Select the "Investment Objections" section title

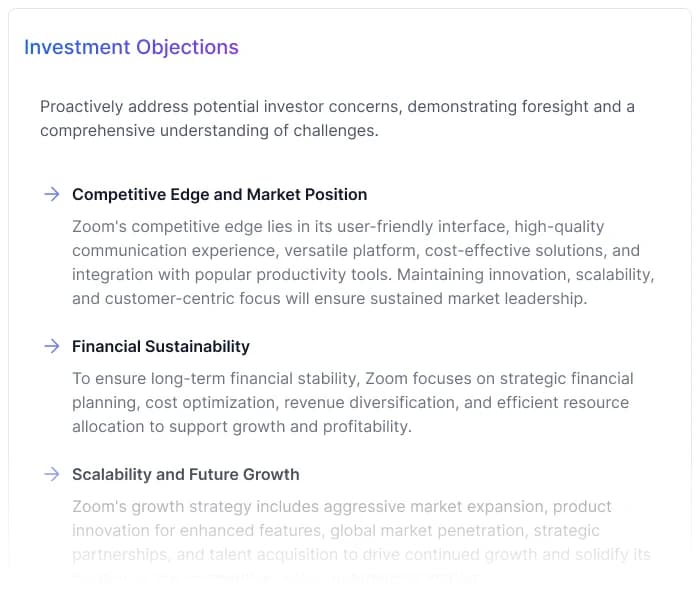coord(131,47)
